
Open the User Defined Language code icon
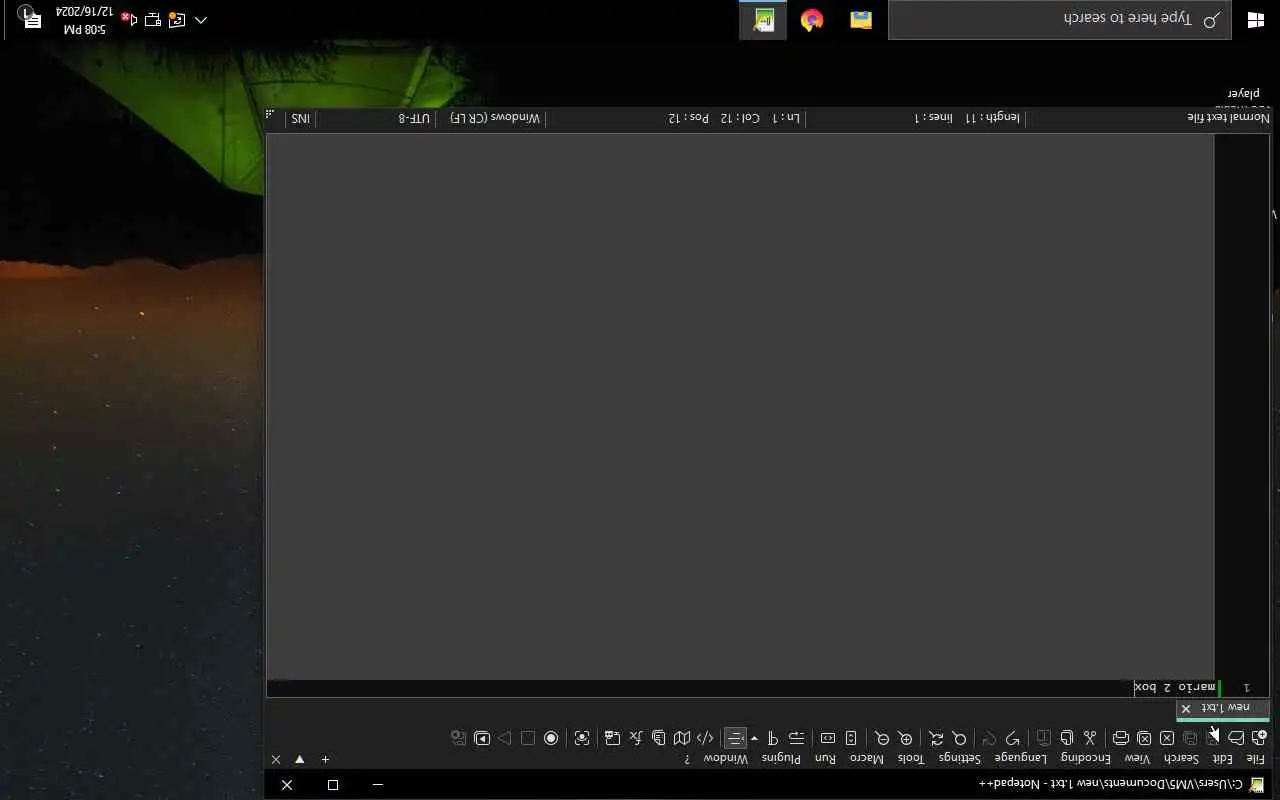click(705, 738)
